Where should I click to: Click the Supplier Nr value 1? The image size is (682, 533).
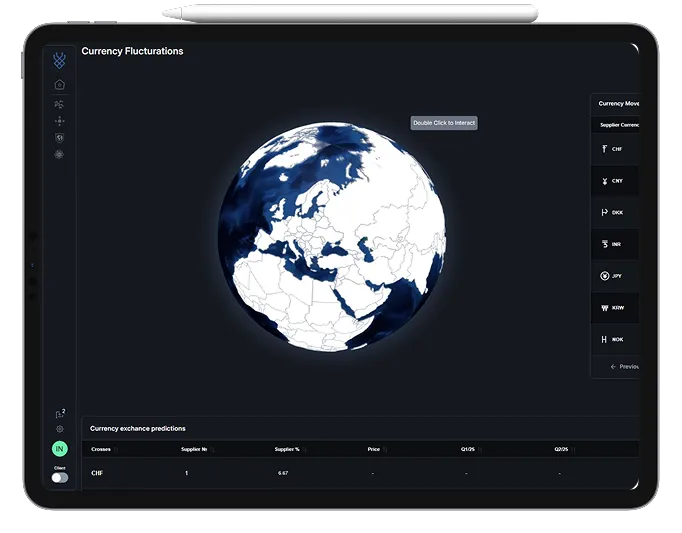coord(187,473)
